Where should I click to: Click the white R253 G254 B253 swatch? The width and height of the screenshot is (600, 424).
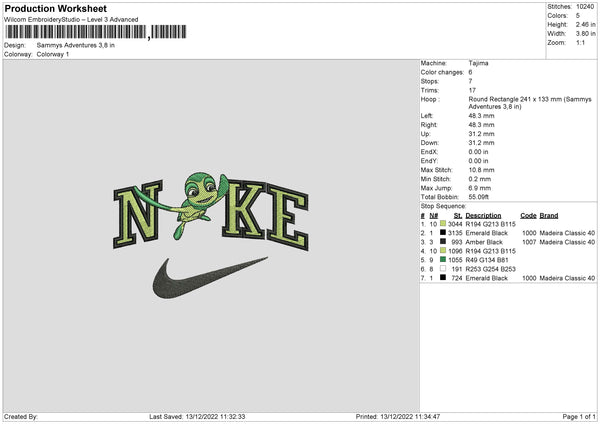[x=443, y=269]
